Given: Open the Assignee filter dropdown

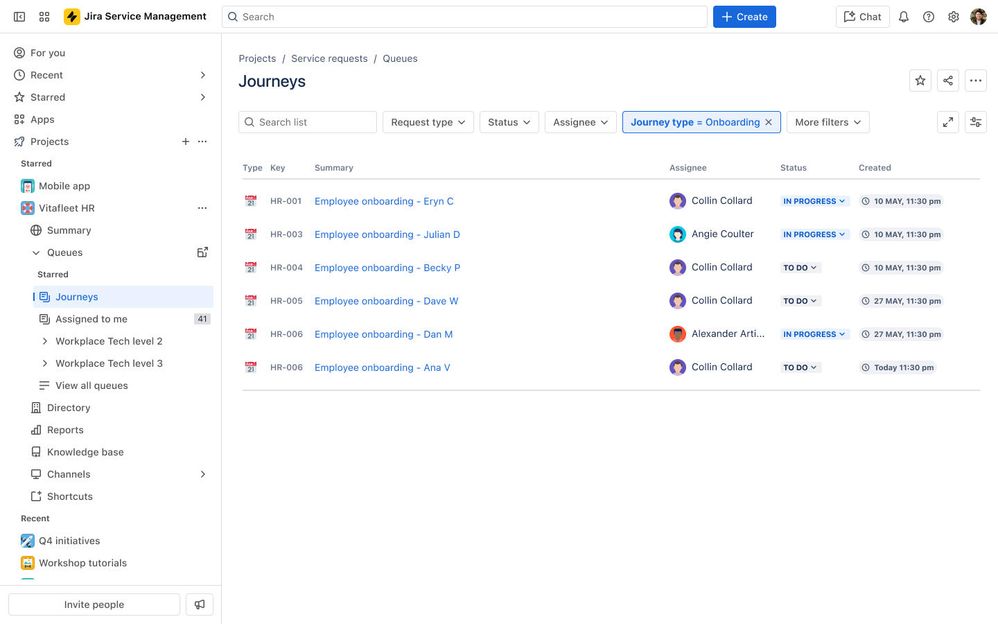Looking at the screenshot, I should 580,122.
